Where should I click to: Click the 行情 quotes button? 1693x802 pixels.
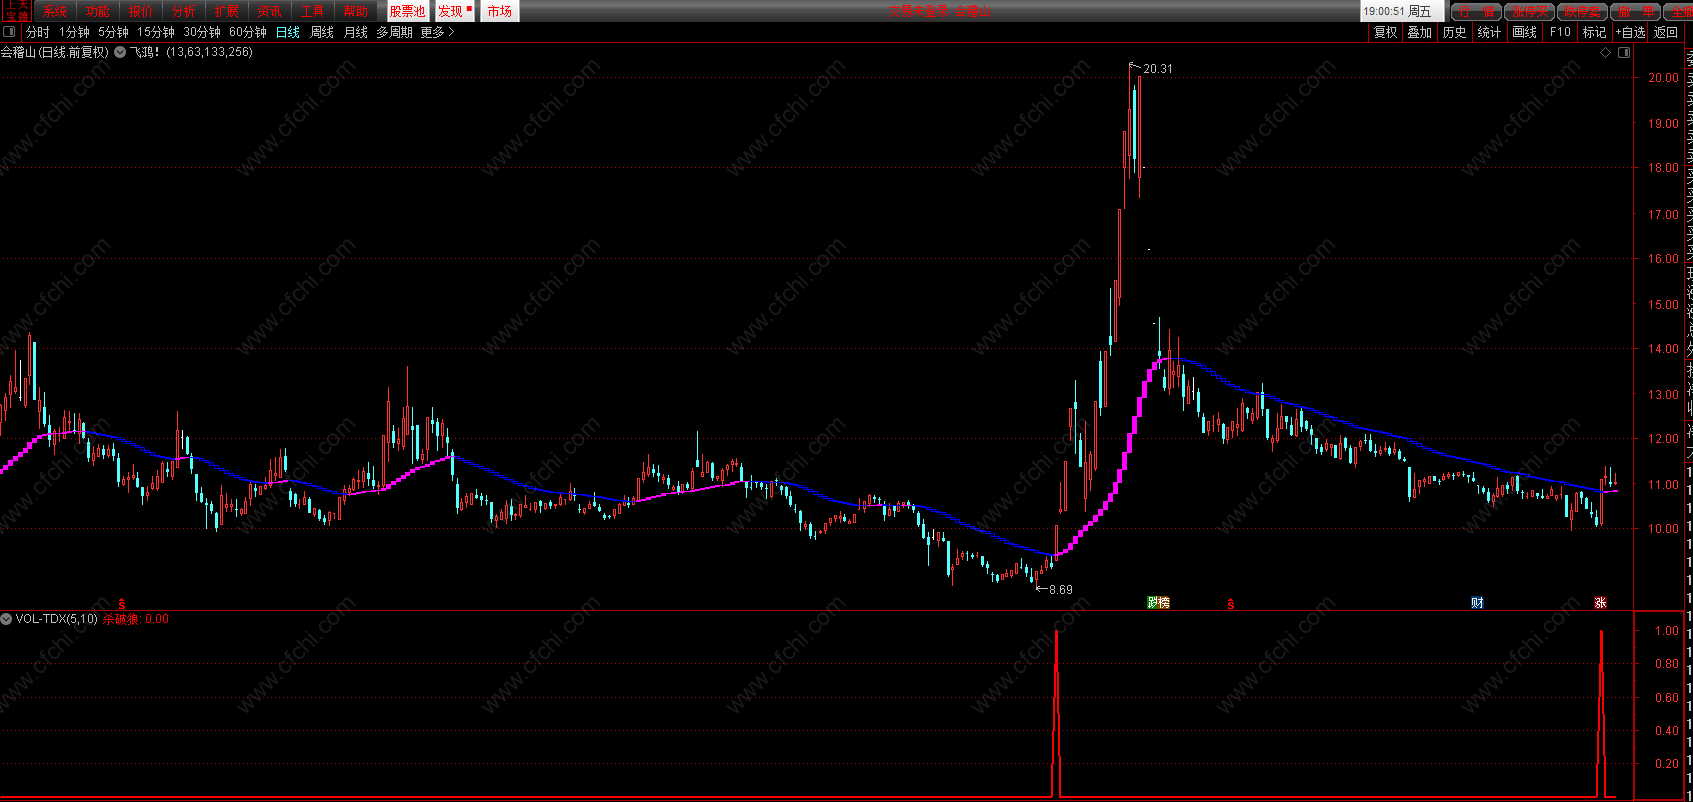tap(1476, 11)
